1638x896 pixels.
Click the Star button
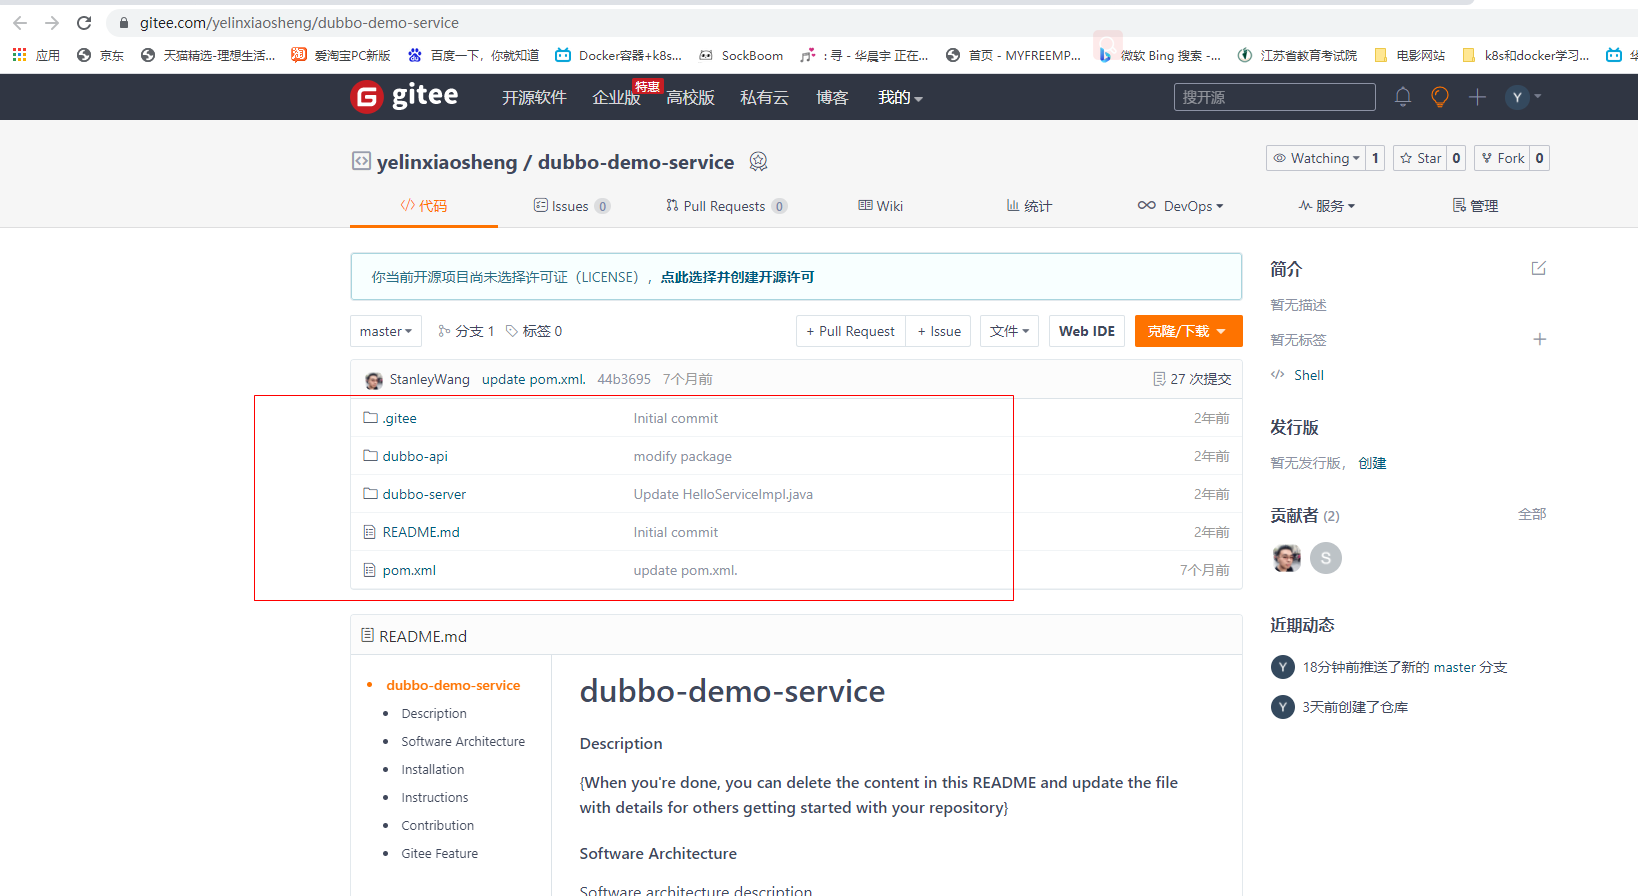click(1420, 158)
